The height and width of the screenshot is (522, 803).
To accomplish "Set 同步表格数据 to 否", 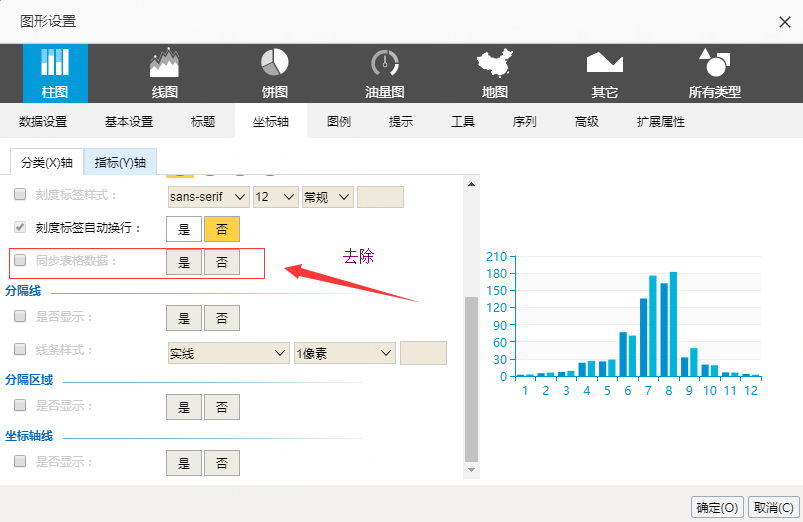I will [x=222, y=262].
